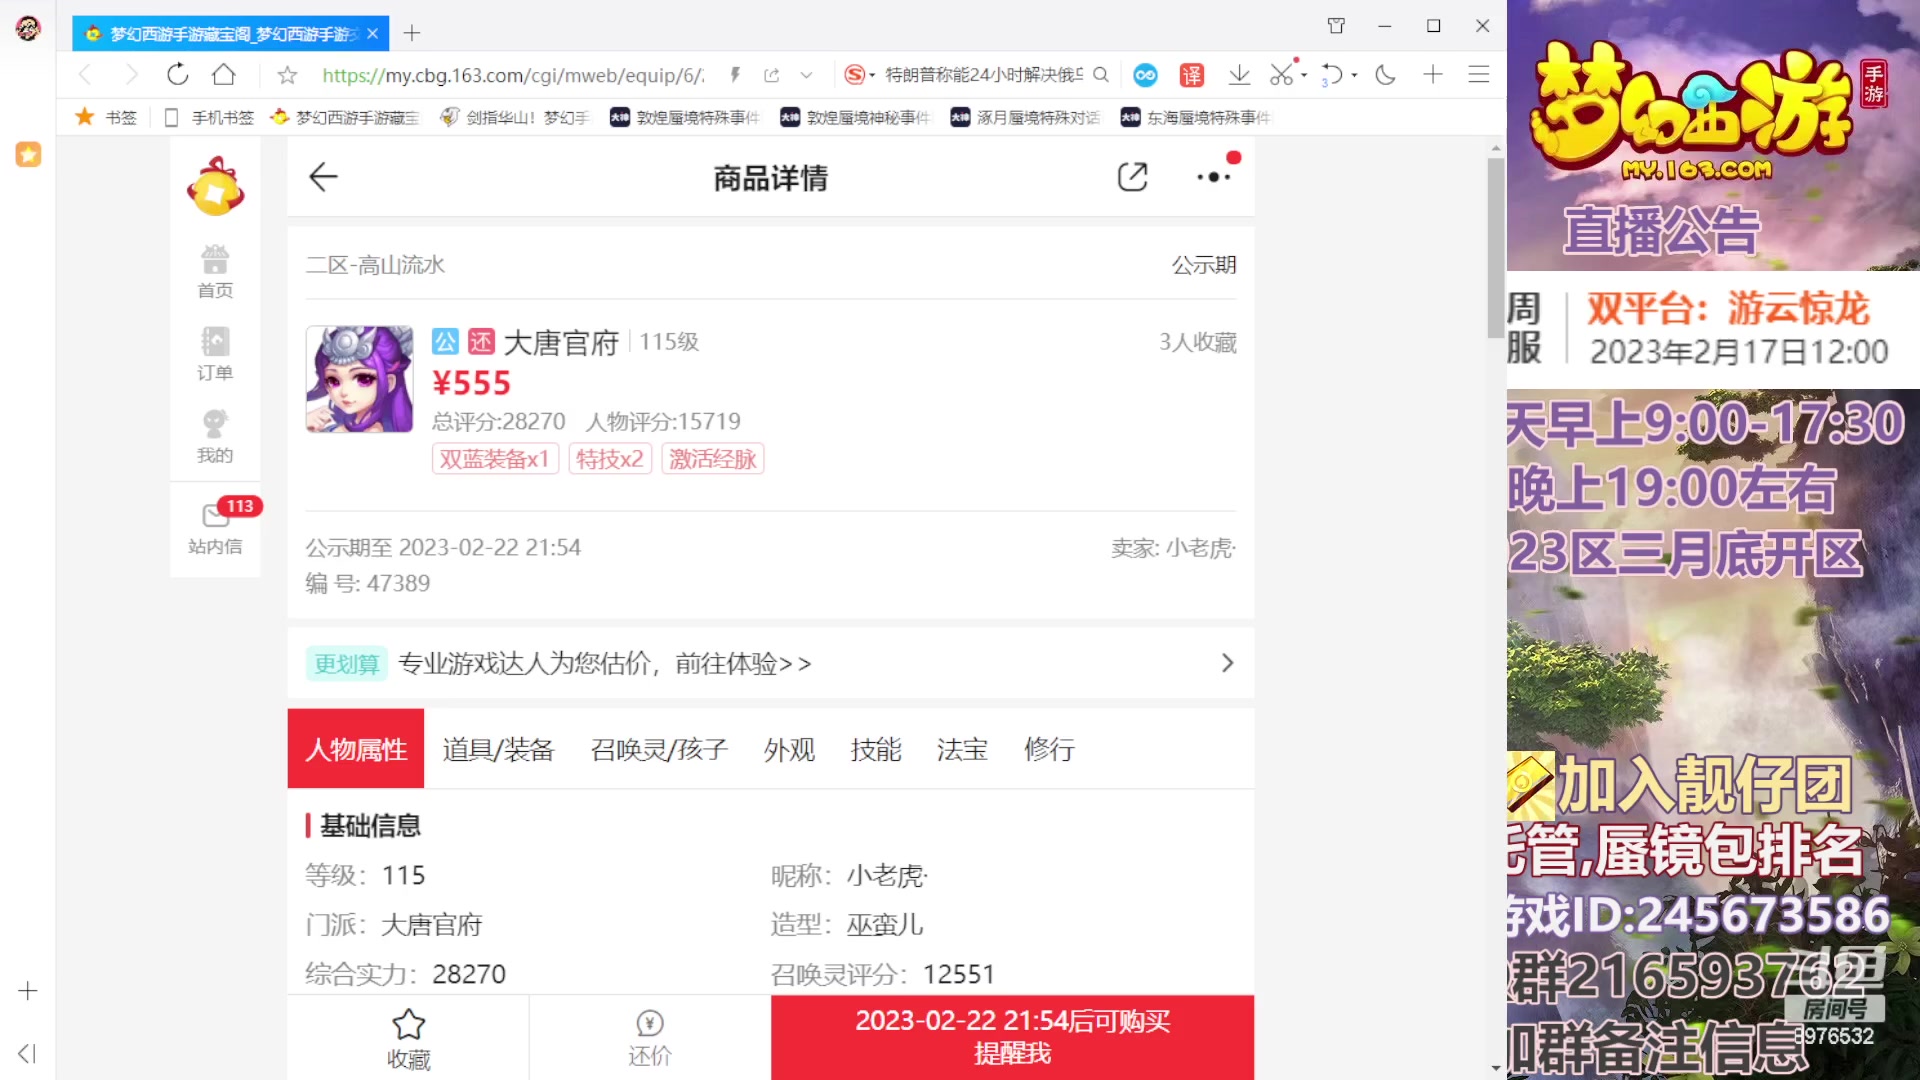Switch to the 外观 tab
Viewport: 1920px width, 1080px height.
coord(789,749)
